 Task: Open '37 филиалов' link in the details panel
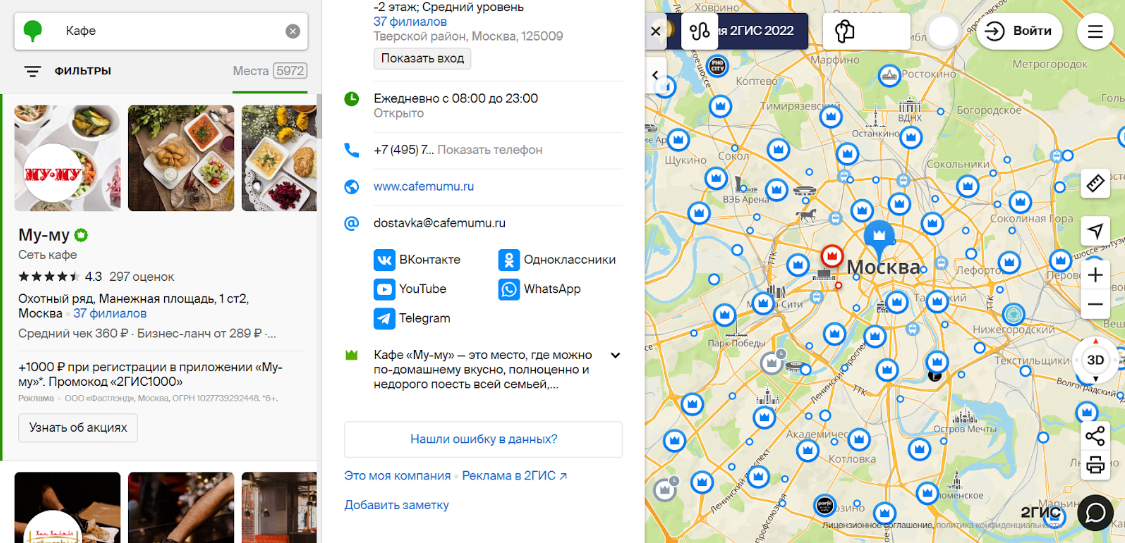(410, 22)
